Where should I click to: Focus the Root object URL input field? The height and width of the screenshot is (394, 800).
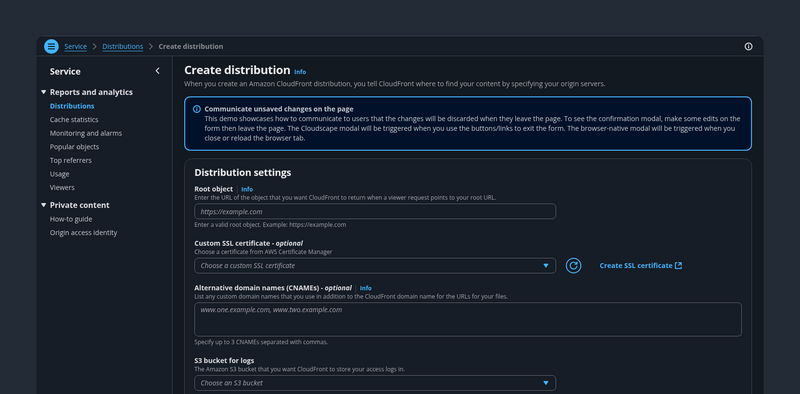point(375,211)
